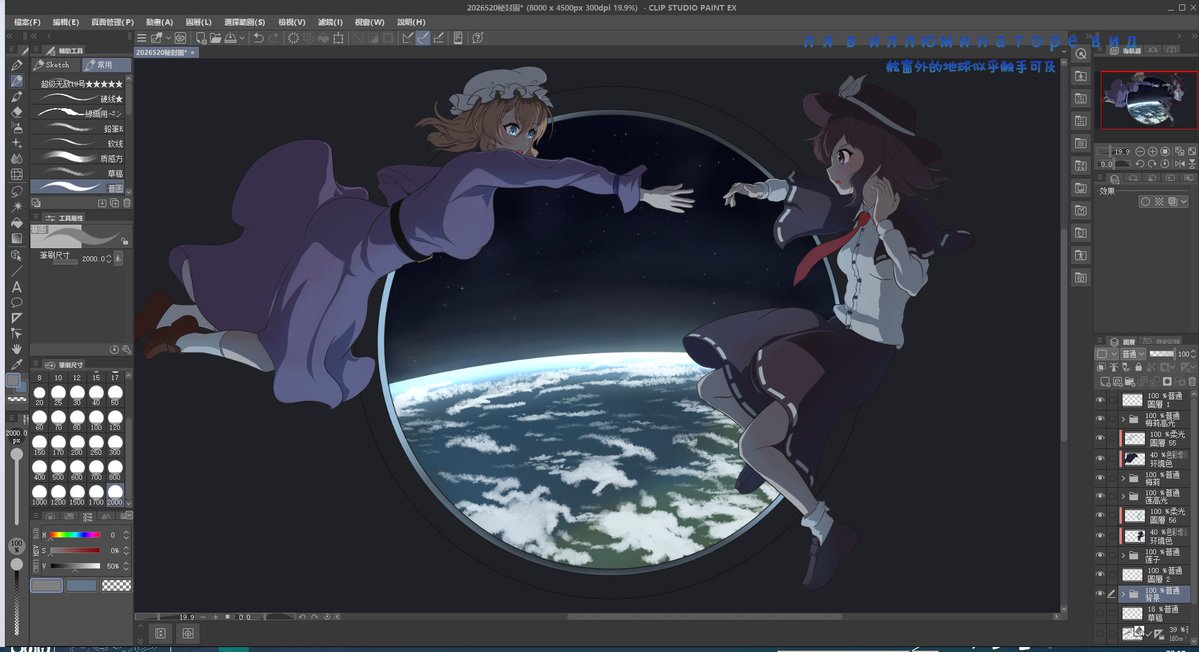1199x652 pixels.
Task: Open the 檔案(F) menu
Action: click(28, 22)
